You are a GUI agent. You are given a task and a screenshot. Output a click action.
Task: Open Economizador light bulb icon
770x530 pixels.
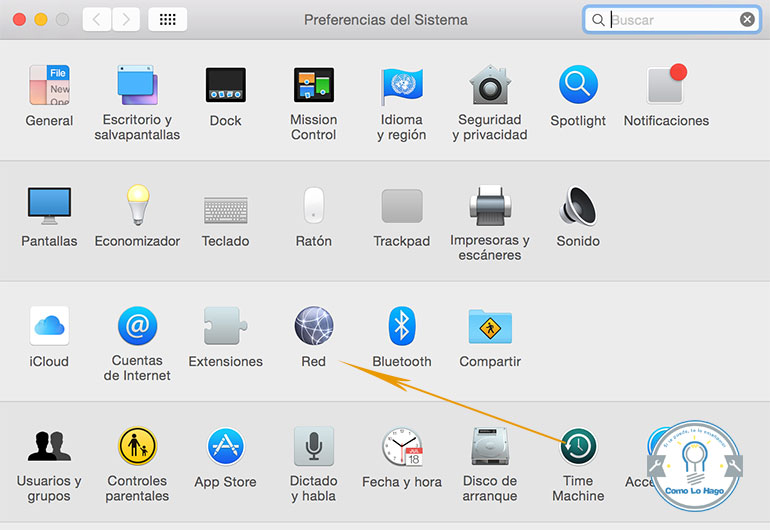coord(138,205)
